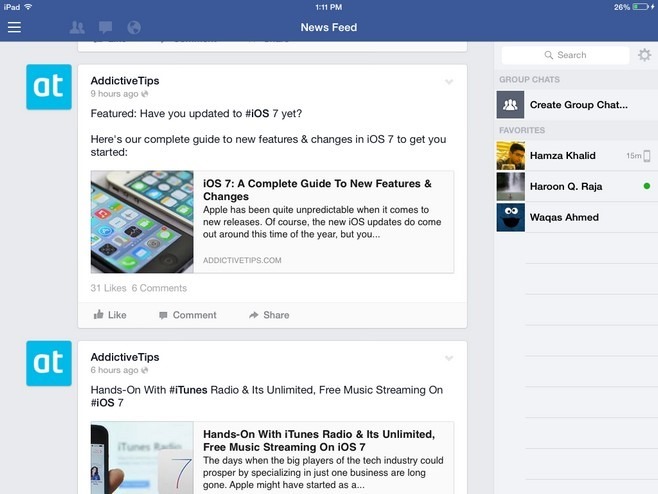Tap Haroon Q. Raja's profile picture
Image resolution: width=658 pixels, height=494 pixels.
click(510, 186)
